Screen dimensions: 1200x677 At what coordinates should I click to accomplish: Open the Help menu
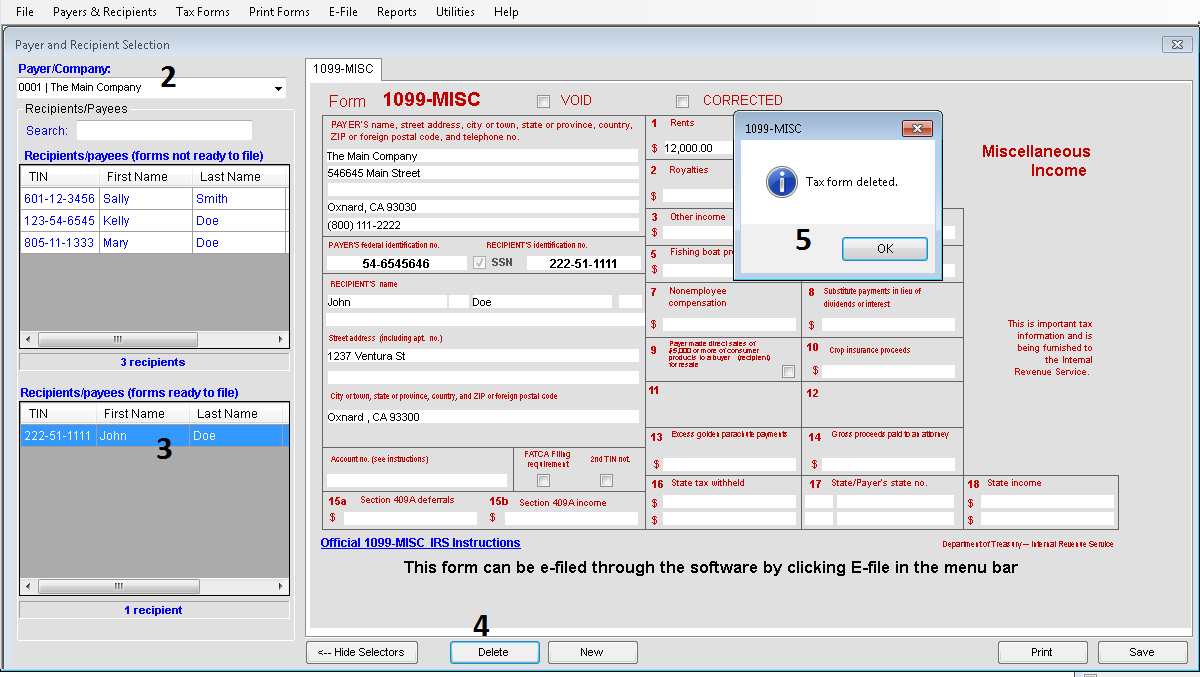click(506, 12)
